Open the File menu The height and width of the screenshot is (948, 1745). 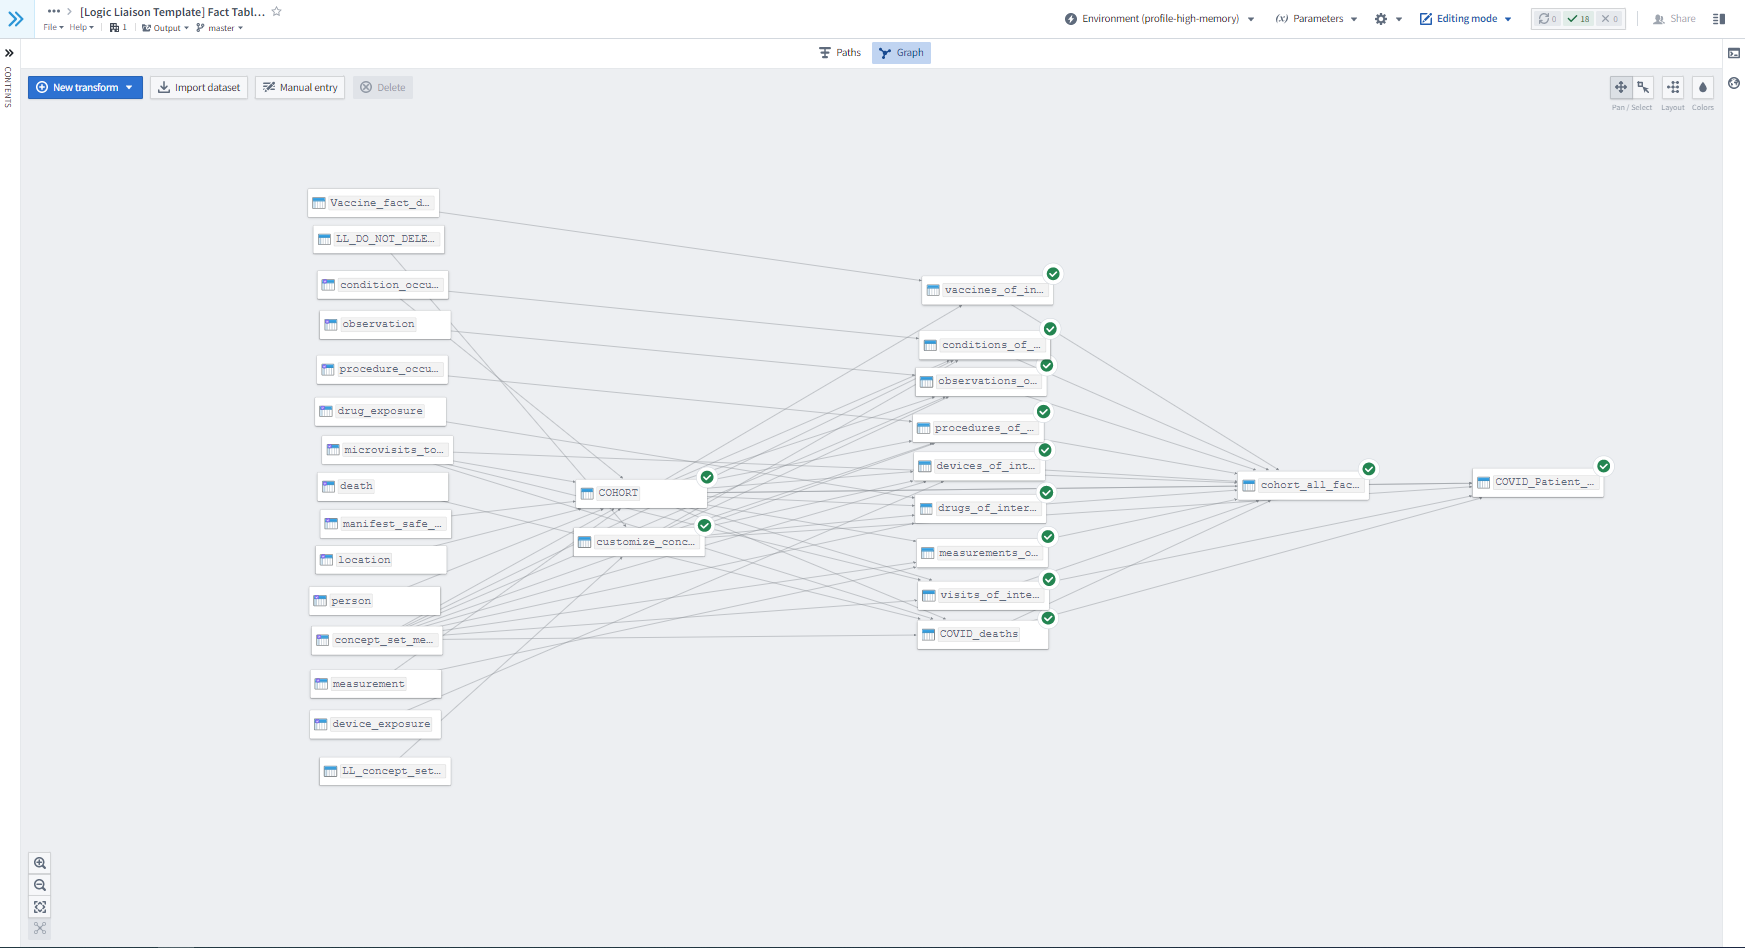pyautogui.click(x=53, y=28)
